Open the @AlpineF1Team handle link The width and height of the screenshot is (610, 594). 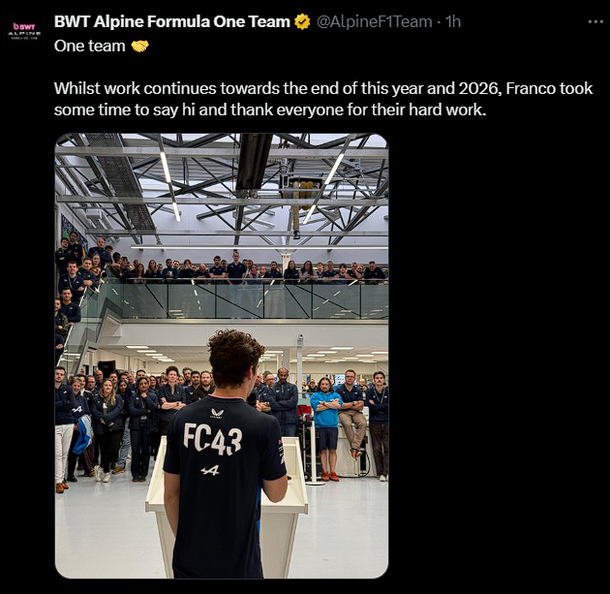[374, 22]
